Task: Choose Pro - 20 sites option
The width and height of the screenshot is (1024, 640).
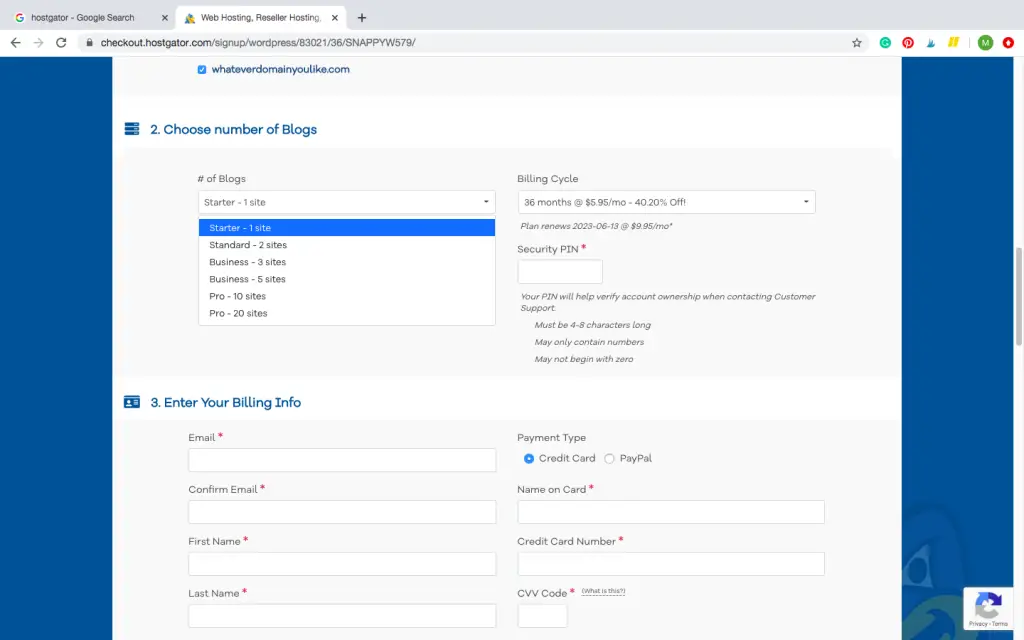Action: [347, 313]
